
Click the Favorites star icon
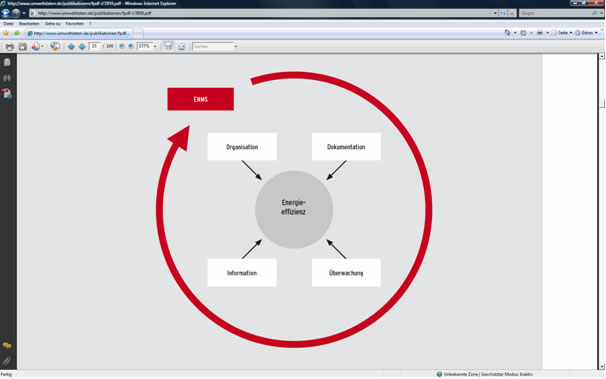pyautogui.click(x=6, y=33)
